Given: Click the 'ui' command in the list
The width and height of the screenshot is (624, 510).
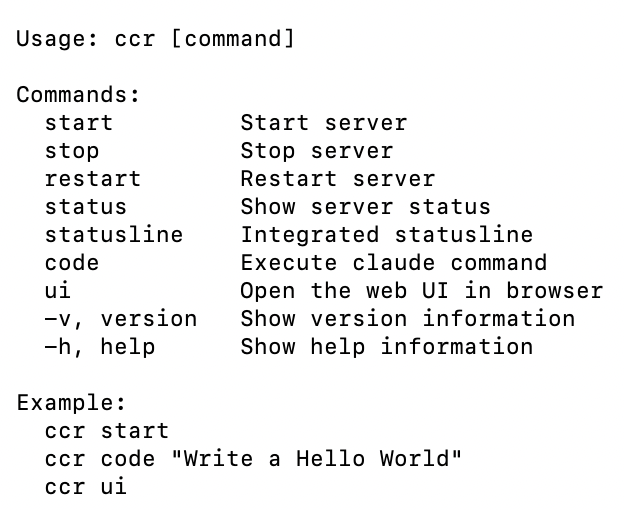Looking at the screenshot, I should coord(58,291).
